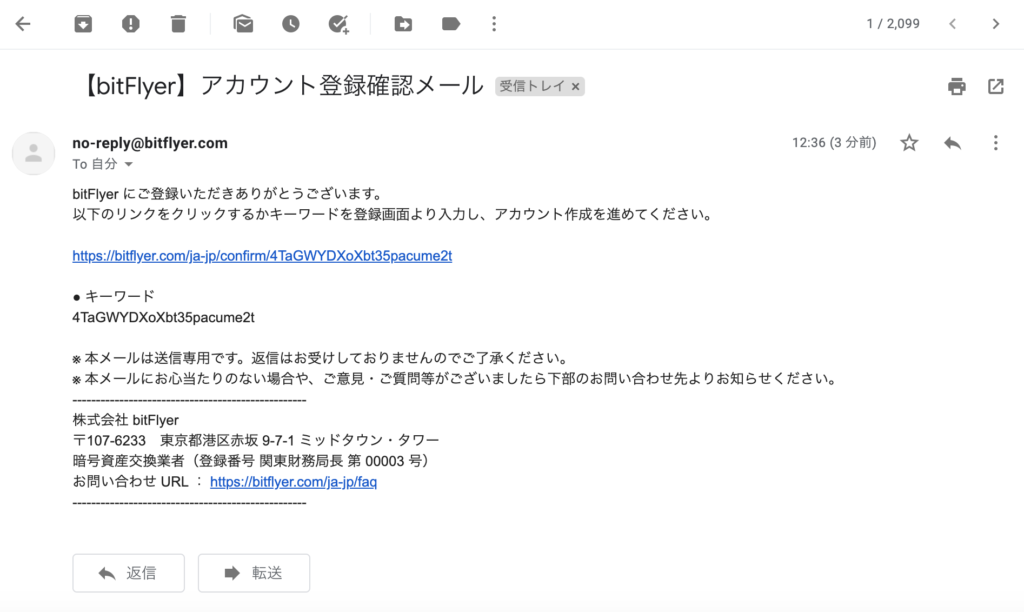Delete the email with trash icon
Viewport: 1024px width, 612px height.
[178, 24]
